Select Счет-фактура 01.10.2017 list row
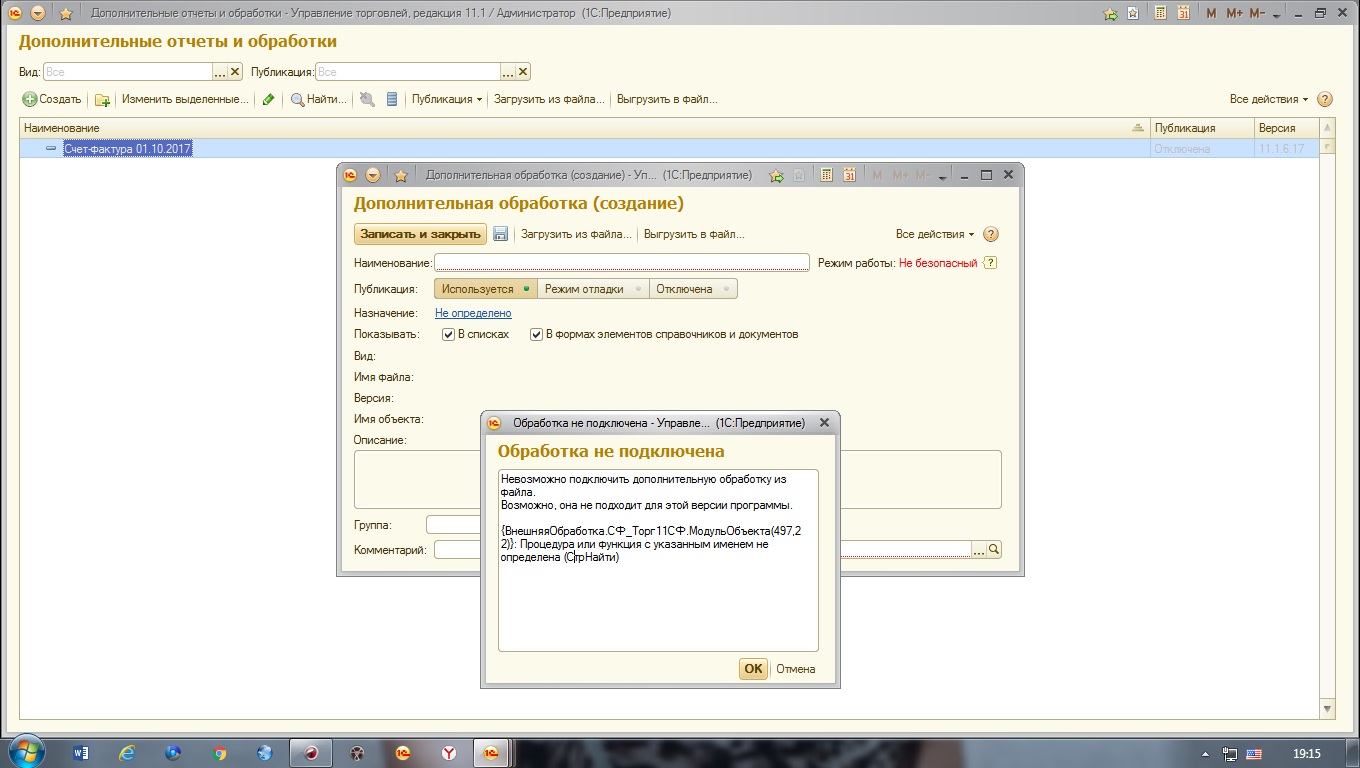Image resolution: width=1360 pixels, height=768 pixels. coord(670,148)
